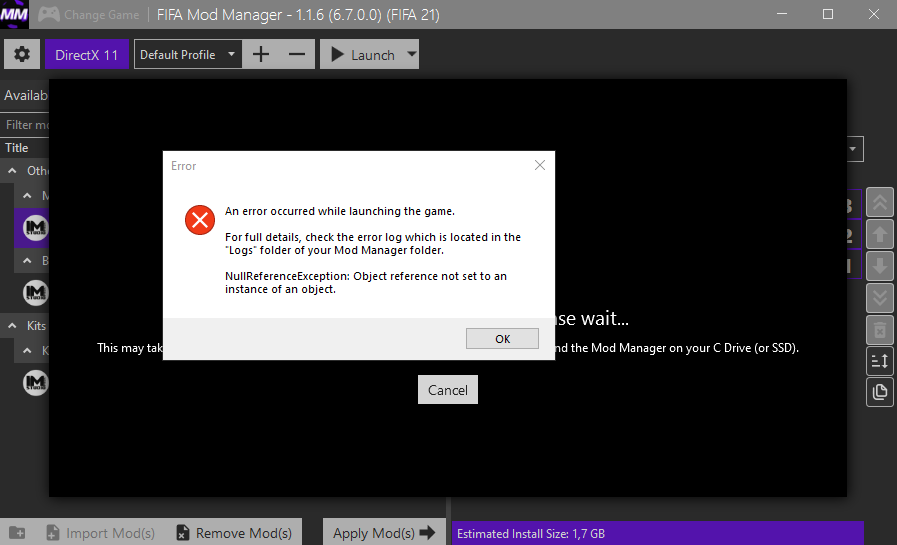
Task: Open the Default Profile dropdown
Action: pyautogui.click(x=188, y=54)
